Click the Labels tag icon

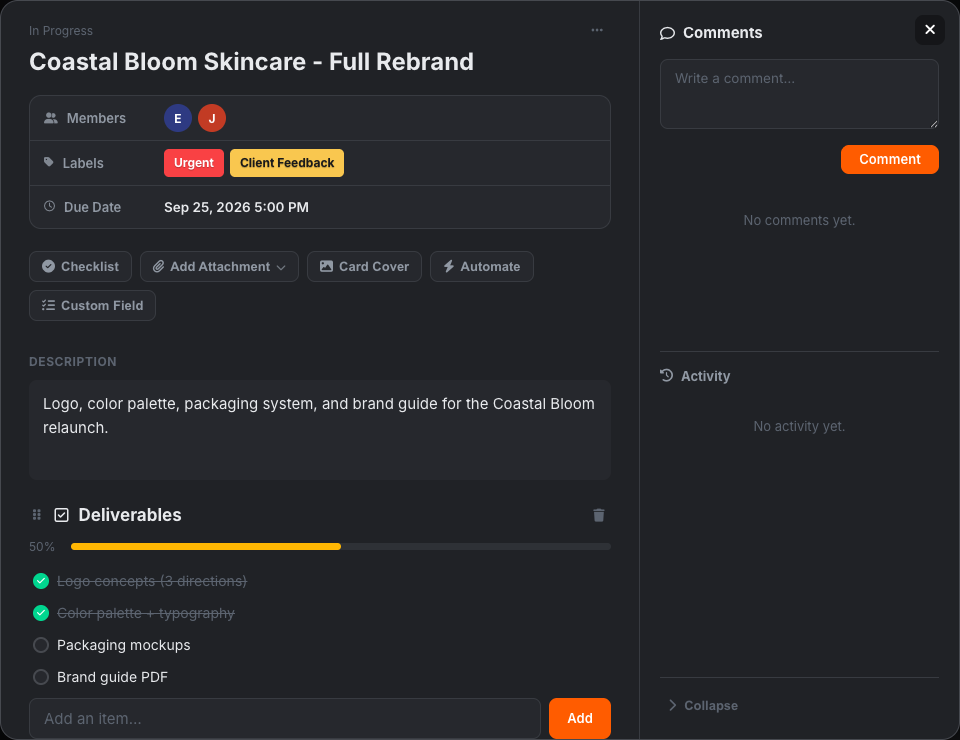pyautogui.click(x=49, y=162)
